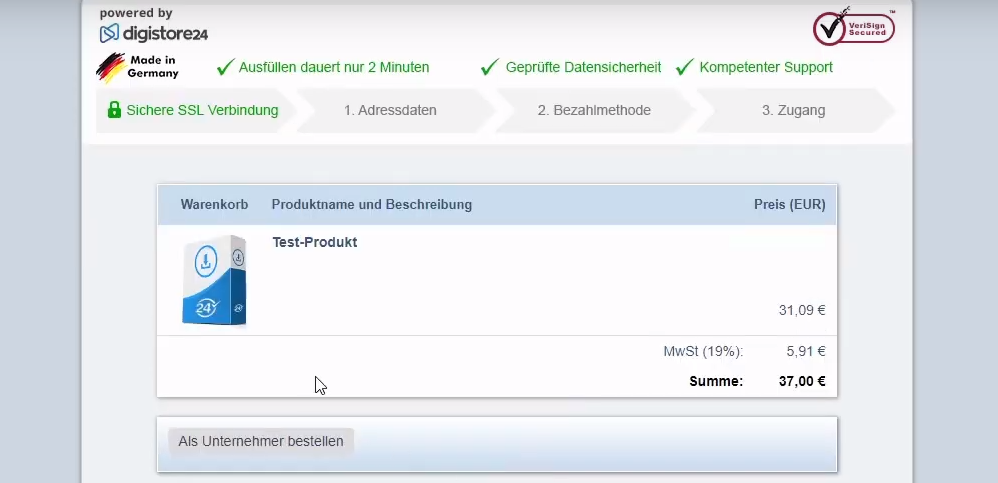Click the checkmark beside Kompetenter Support
This screenshot has width=998, height=483.
684,67
